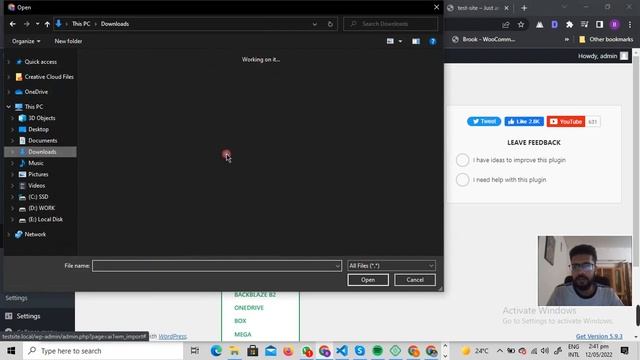The height and width of the screenshot is (360, 640).
Task: Open Firefox from taskbar
Action: tap(288, 351)
